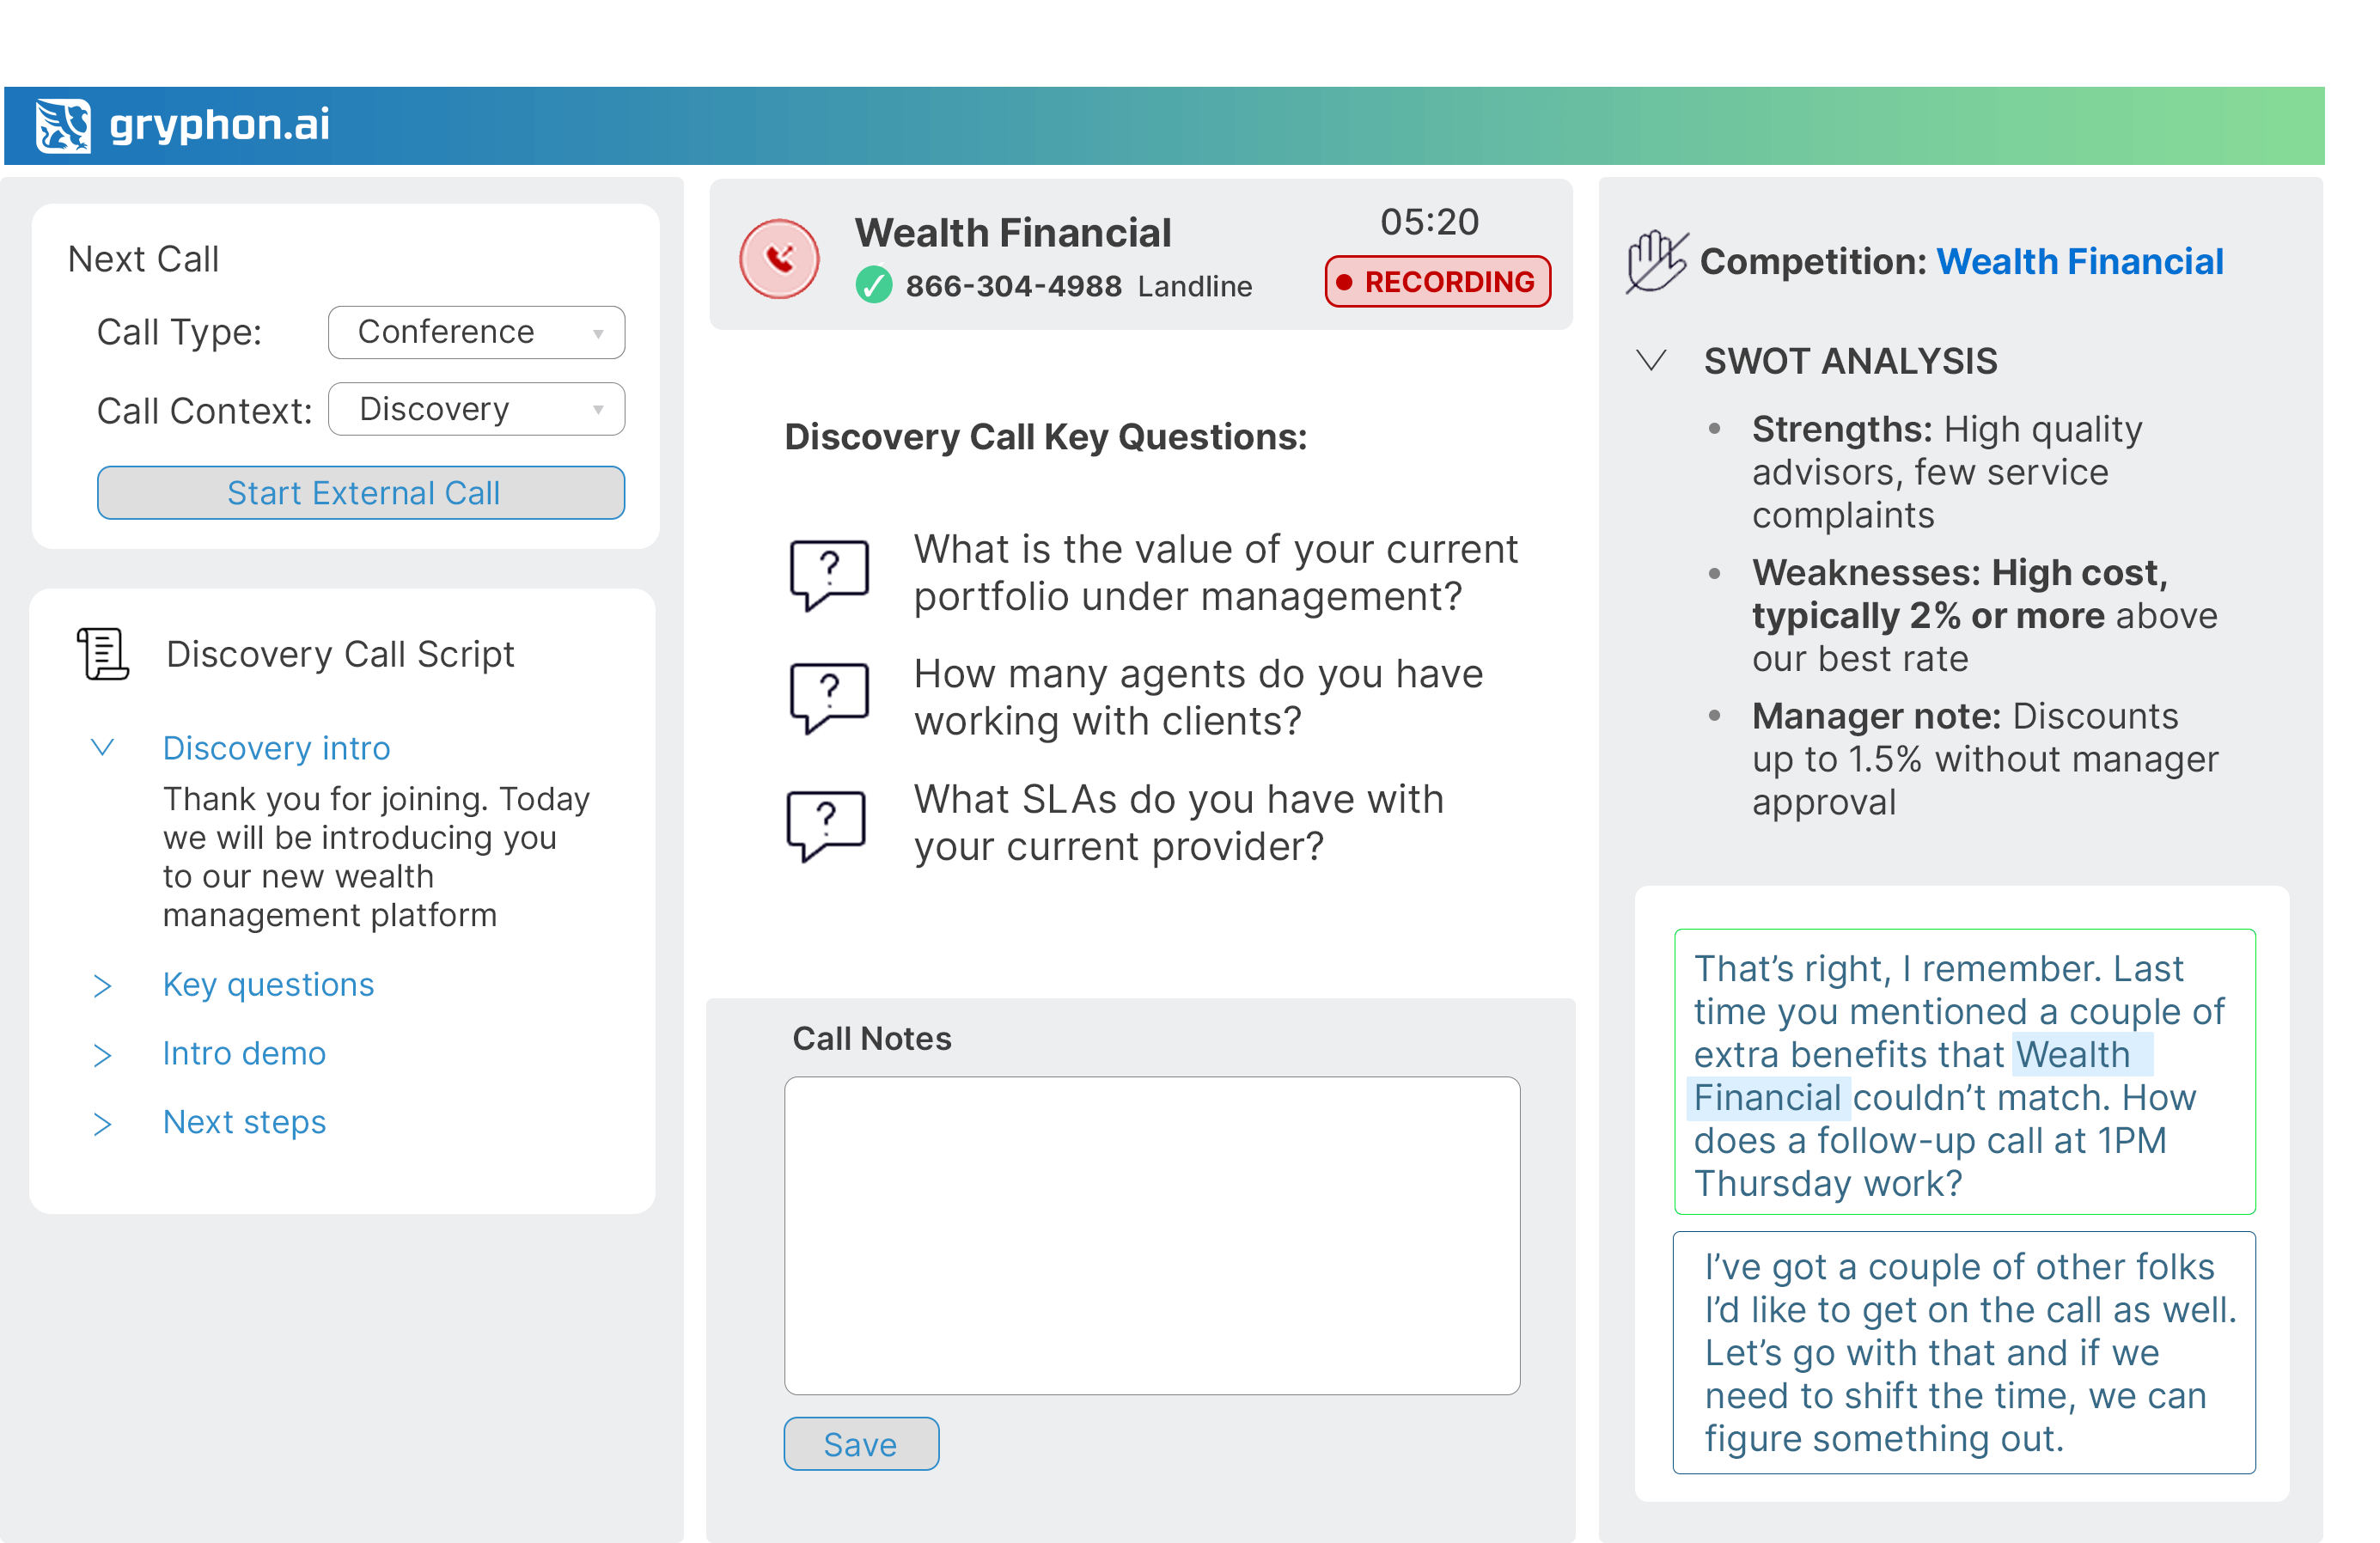
Task: Save the call notes
Action: point(861,1443)
